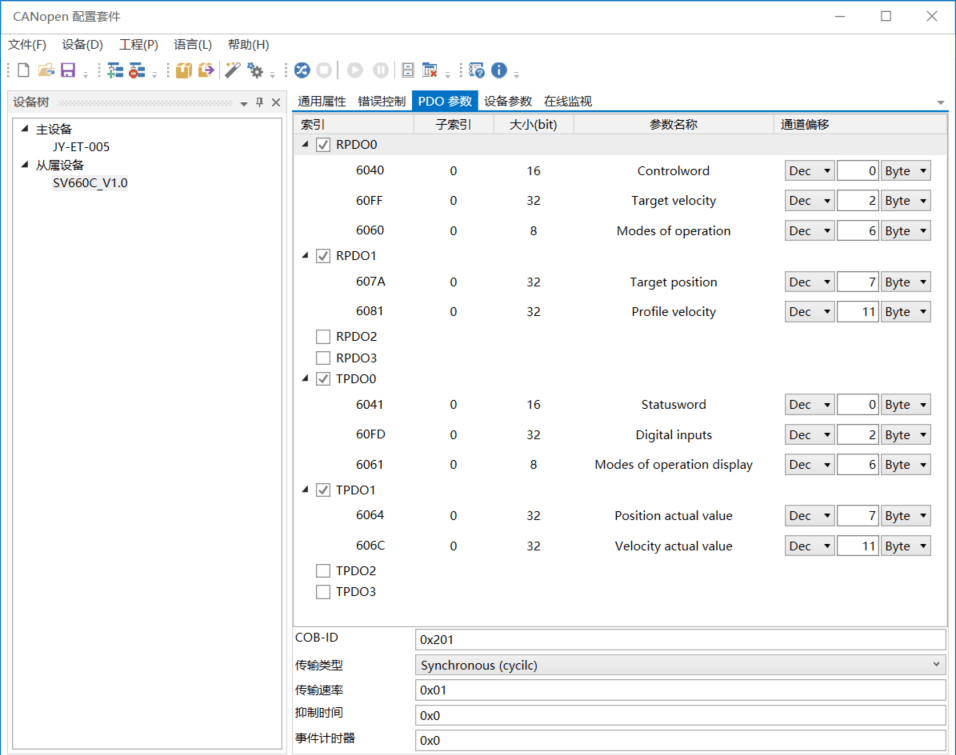
Task: Open the 语言(L) menu
Action: (193, 45)
